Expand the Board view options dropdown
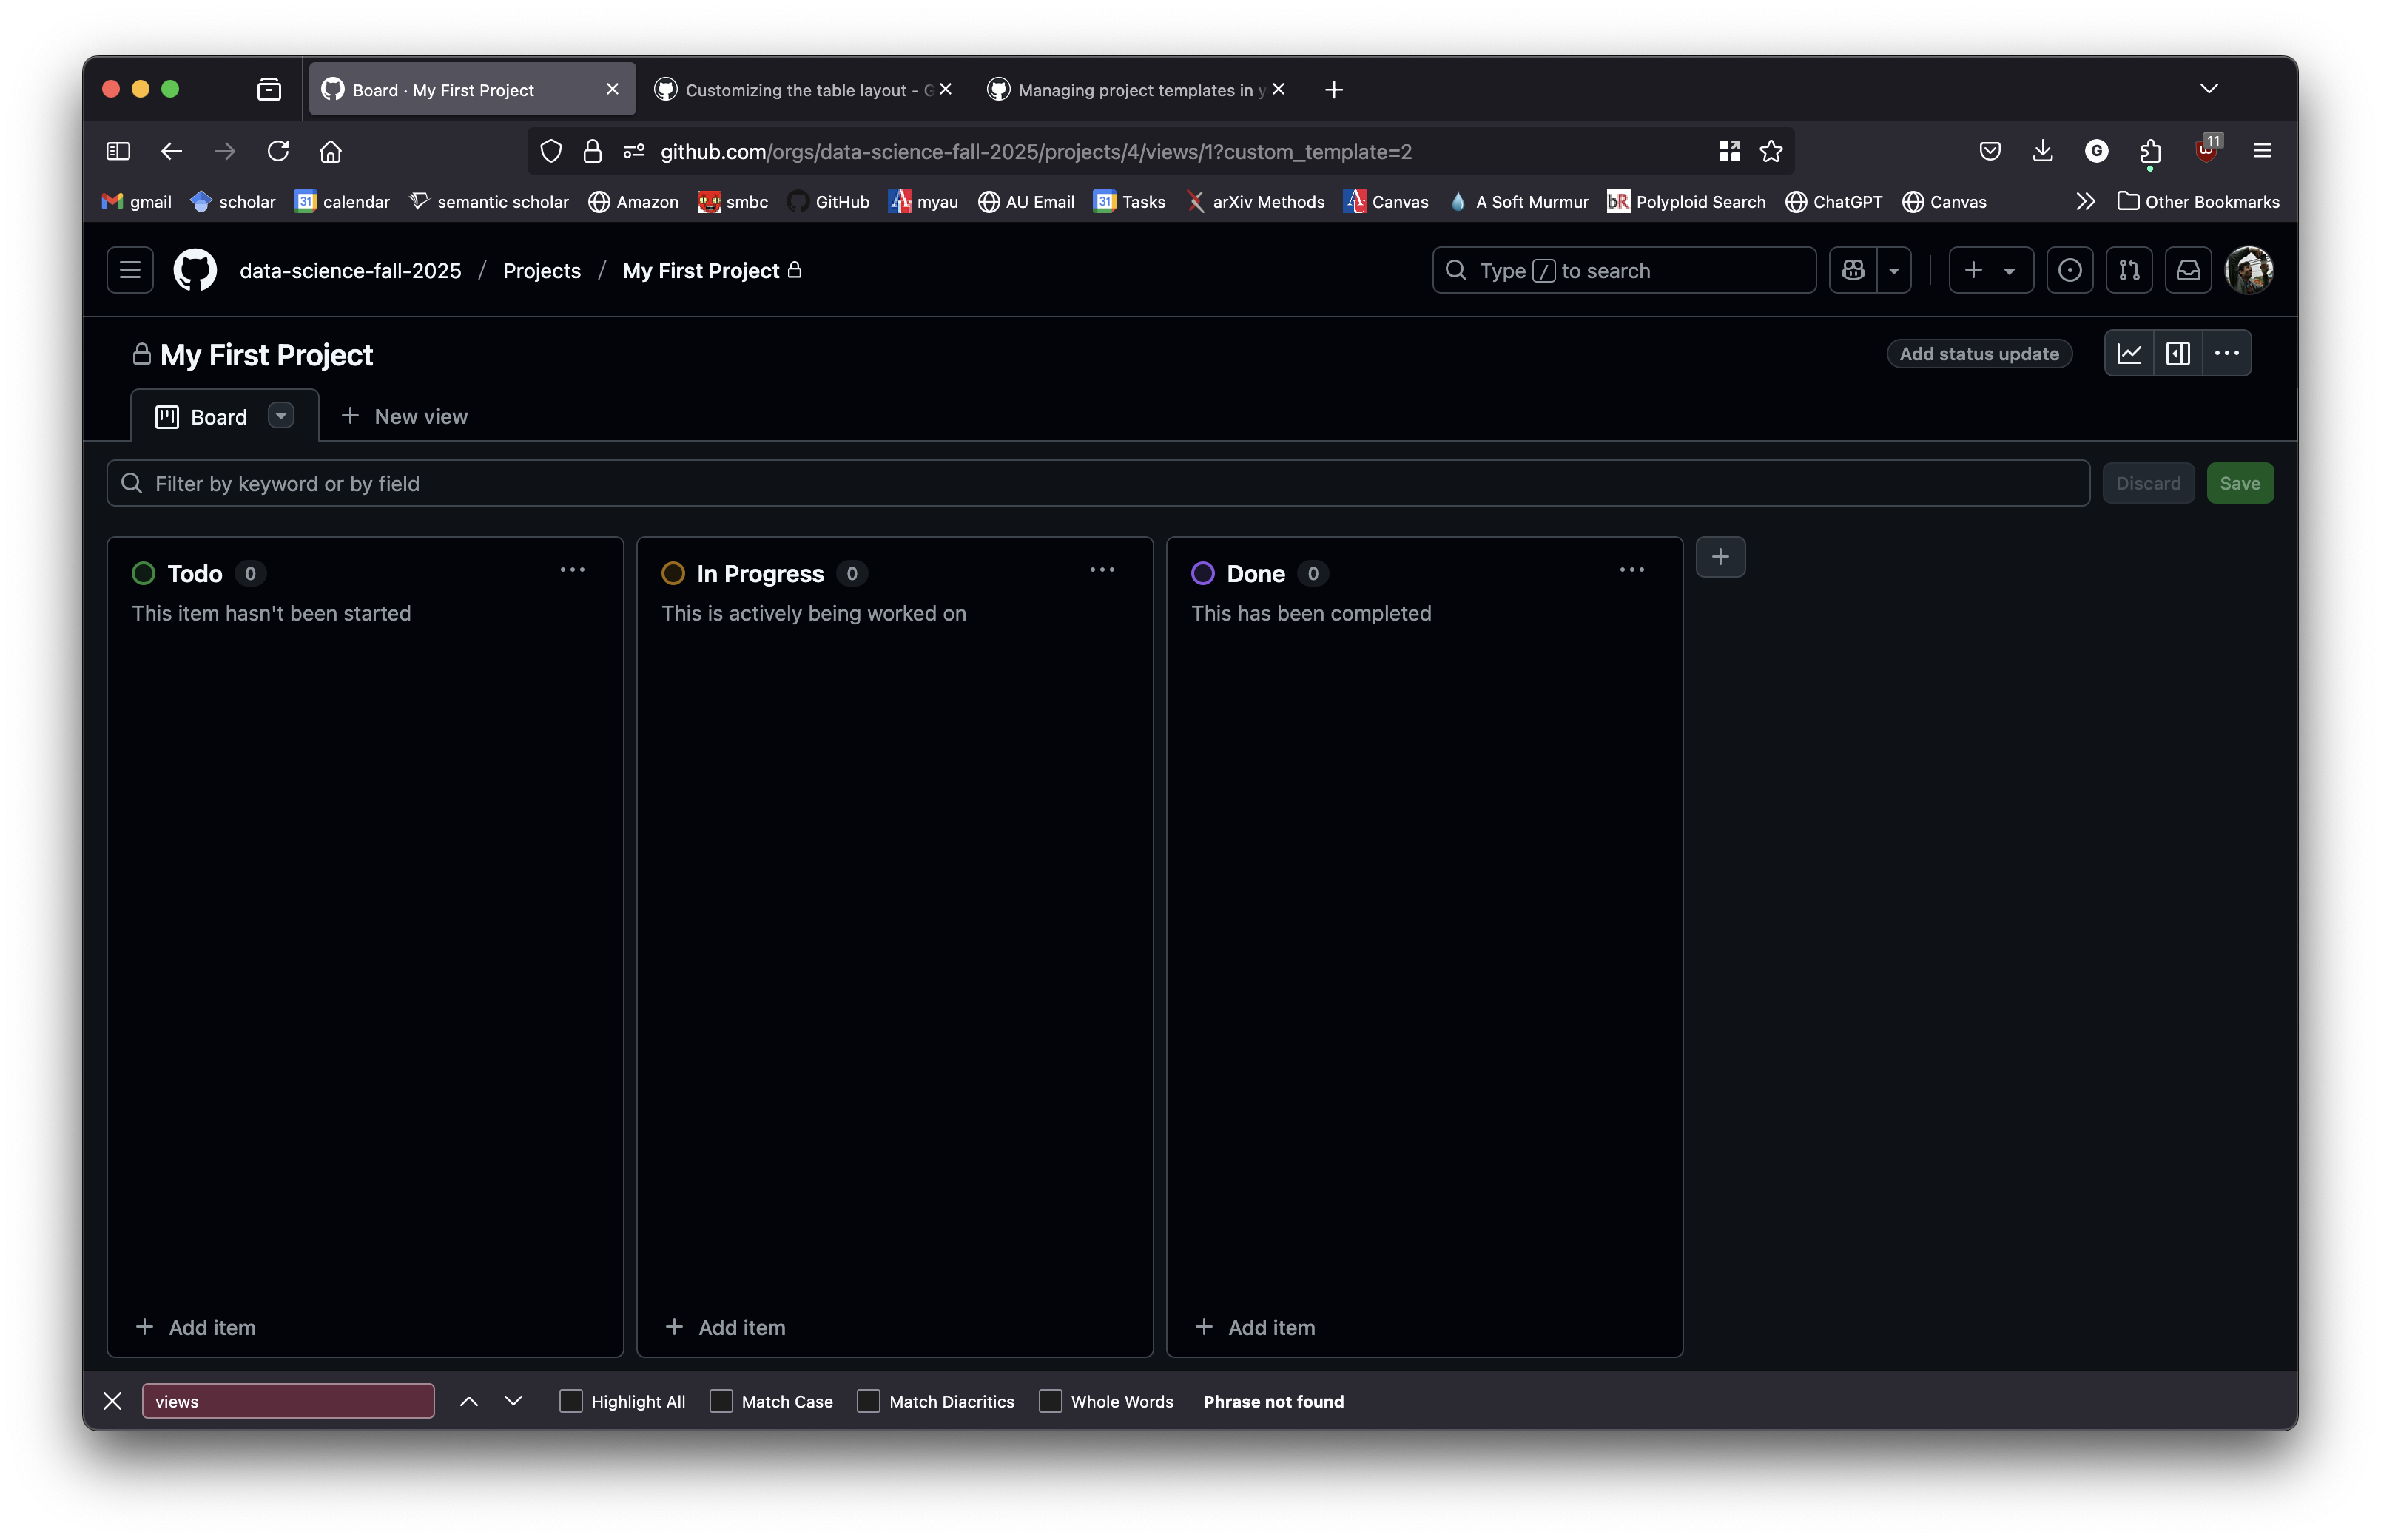Viewport: 2381px width, 1540px height. pos(281,416)
